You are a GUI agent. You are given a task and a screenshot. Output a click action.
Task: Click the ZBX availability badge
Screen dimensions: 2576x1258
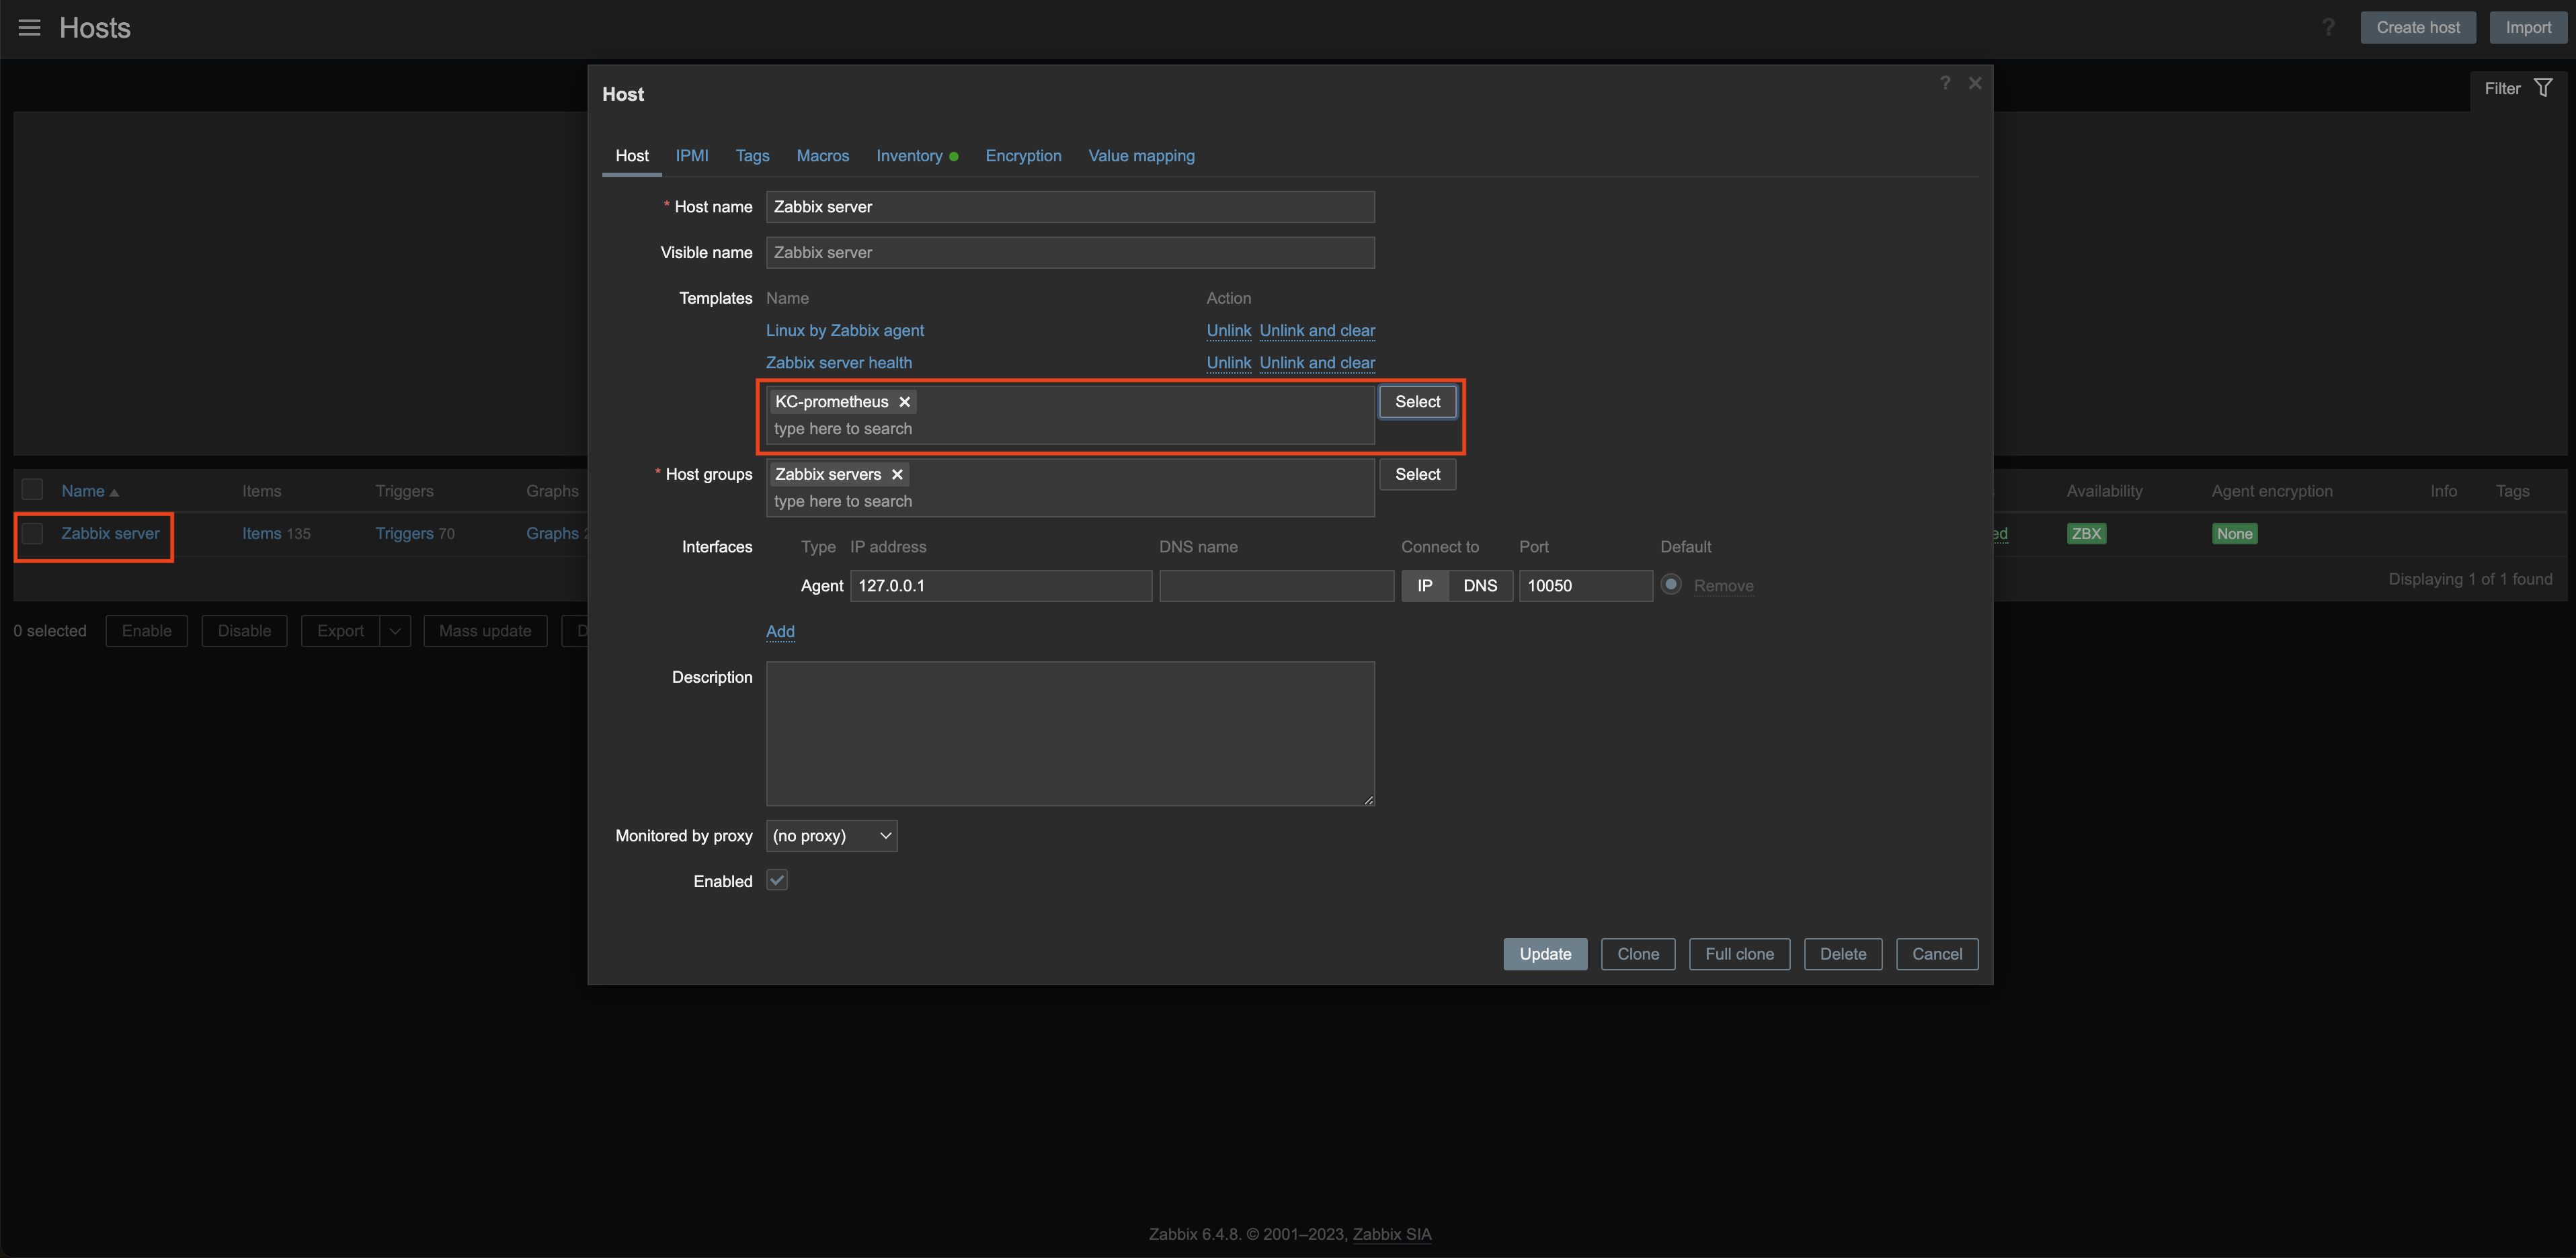(2086, 534)
